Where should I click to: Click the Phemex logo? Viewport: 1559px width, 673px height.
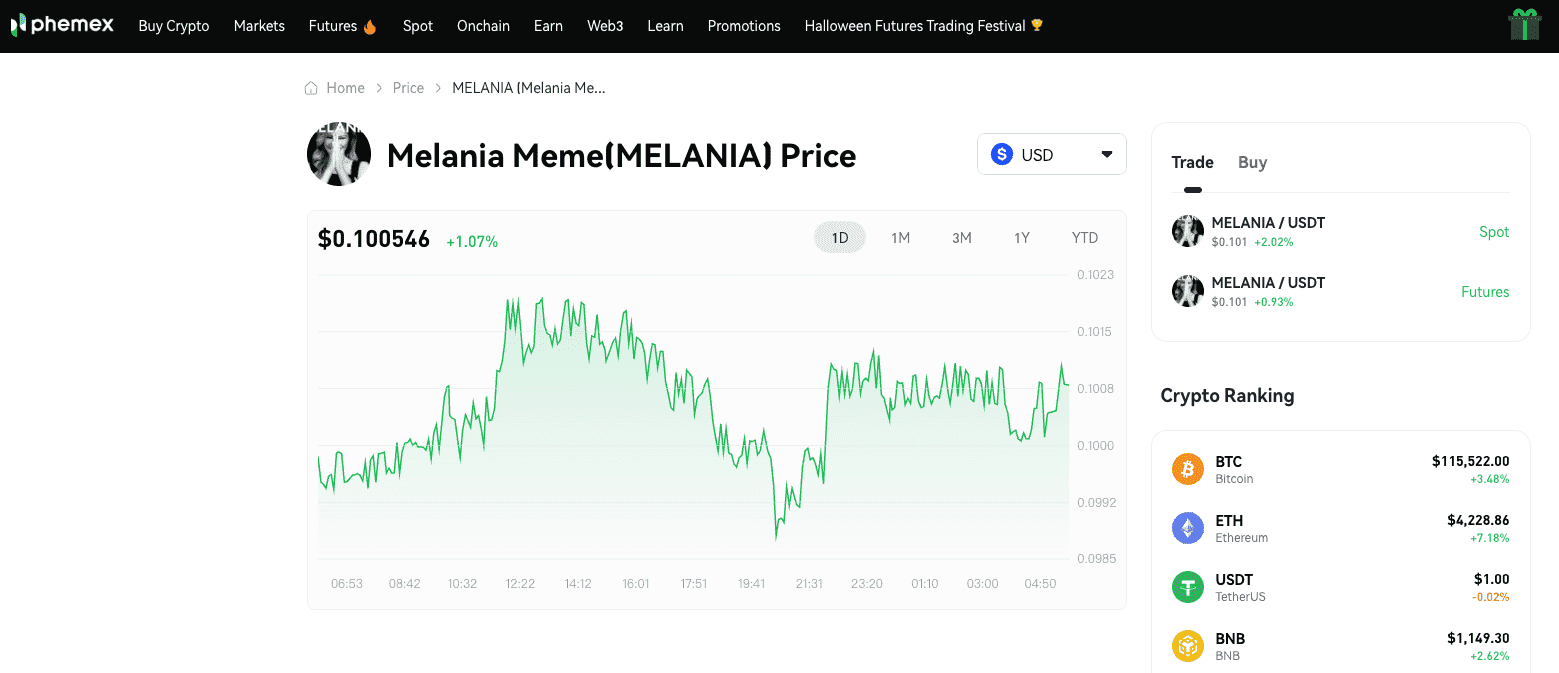click(62, 26)
